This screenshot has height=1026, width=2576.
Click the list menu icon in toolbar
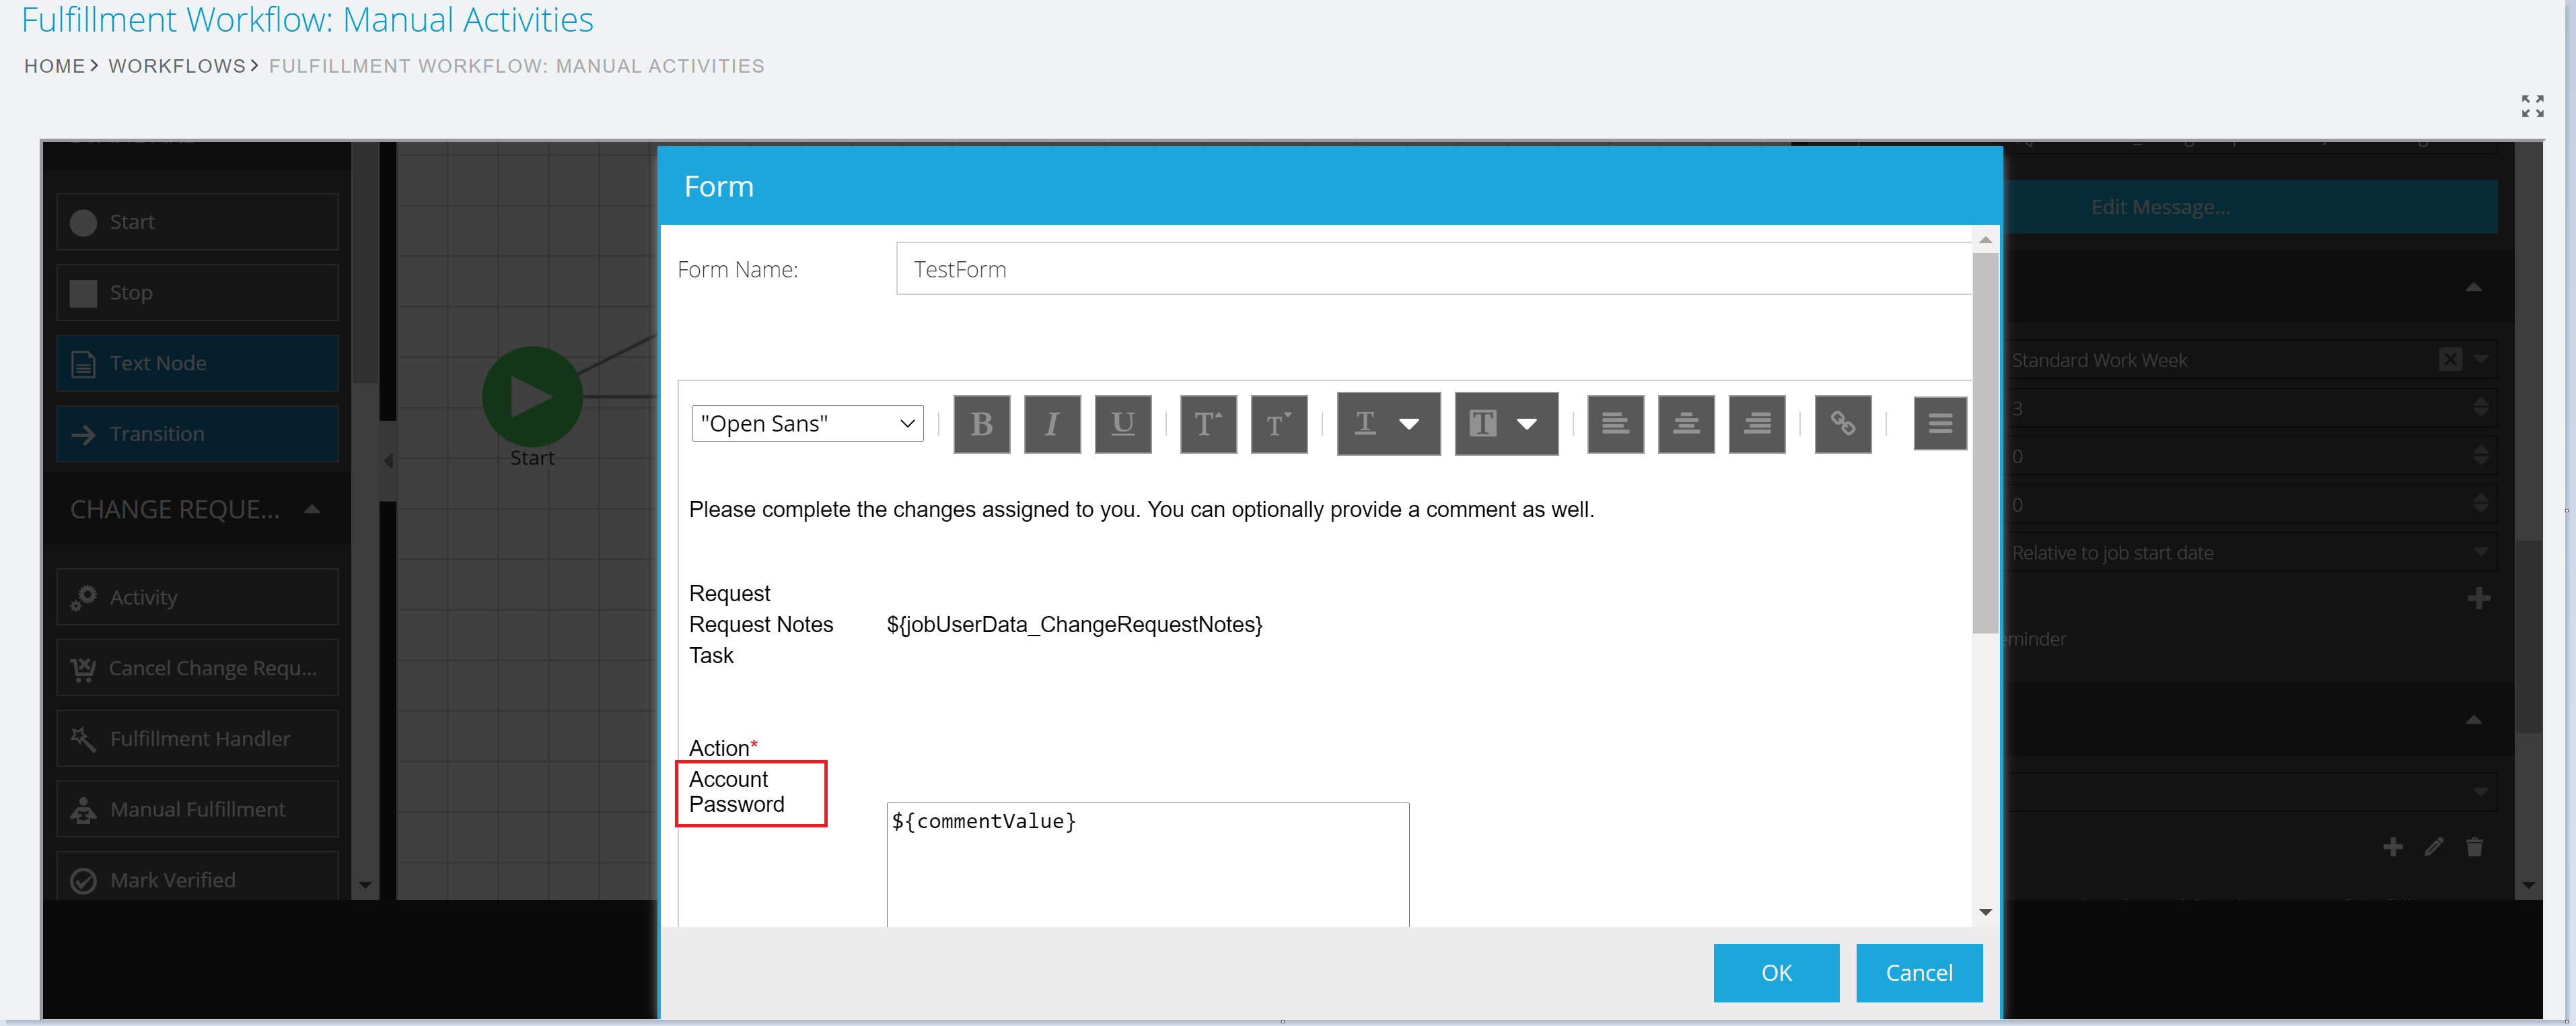click(x=1940, y=424)
